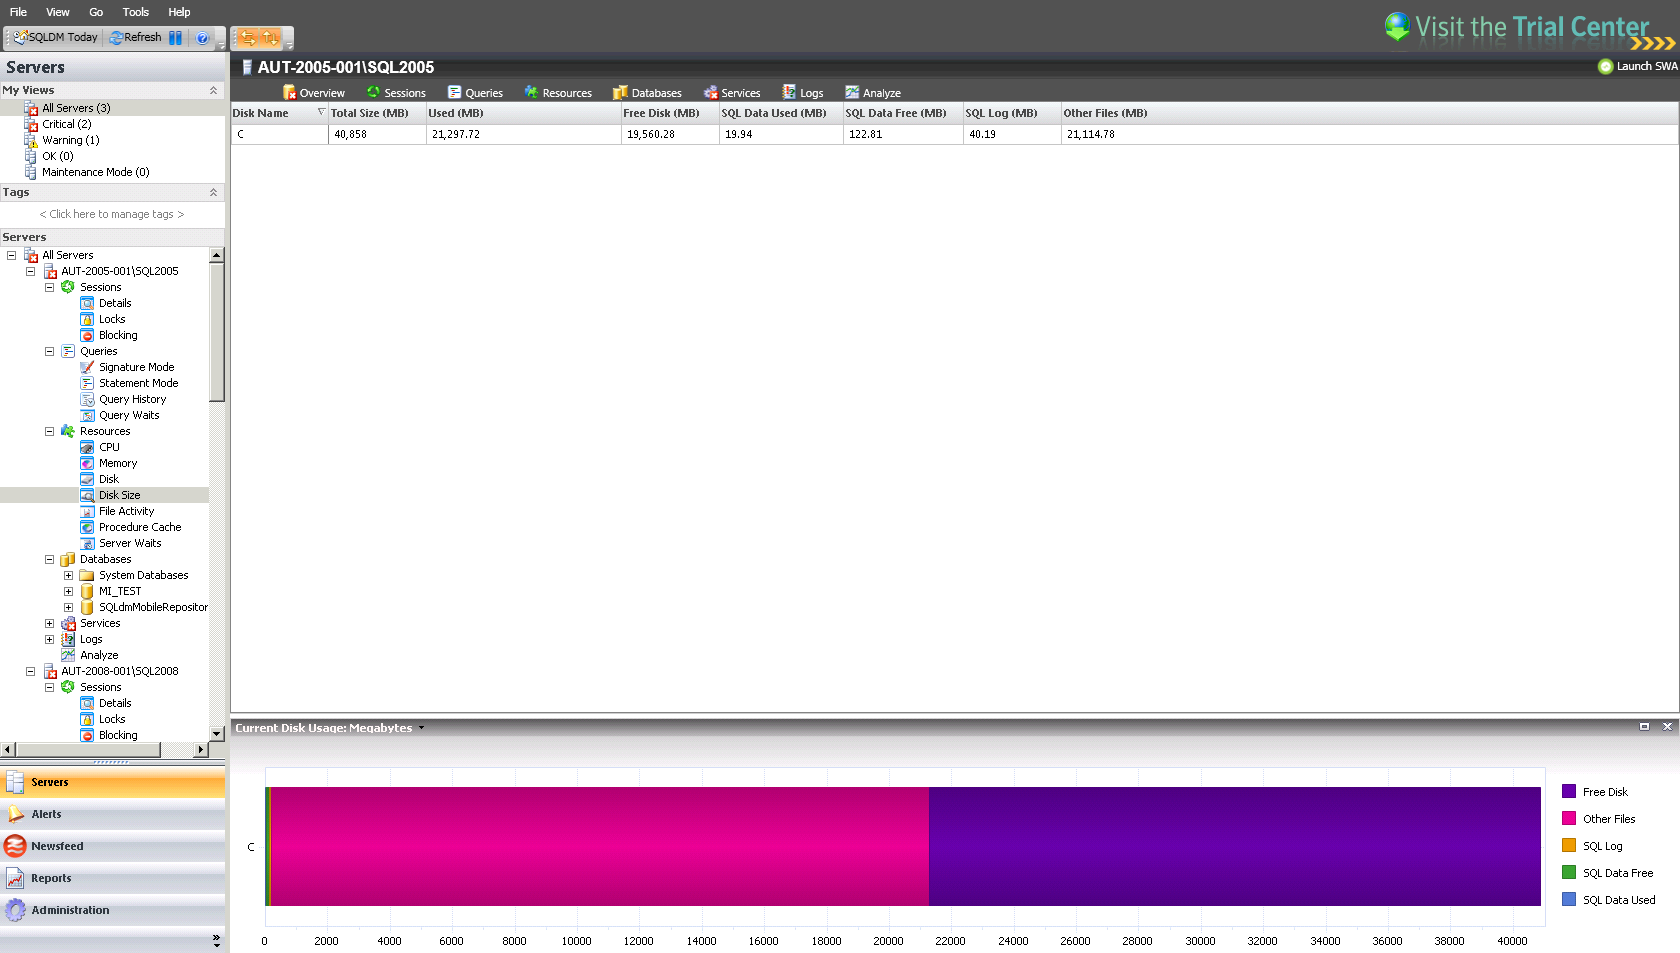Viewport: 1680px width, 953px height.
Task: Open SQLDM Today view
Action: 56,37
